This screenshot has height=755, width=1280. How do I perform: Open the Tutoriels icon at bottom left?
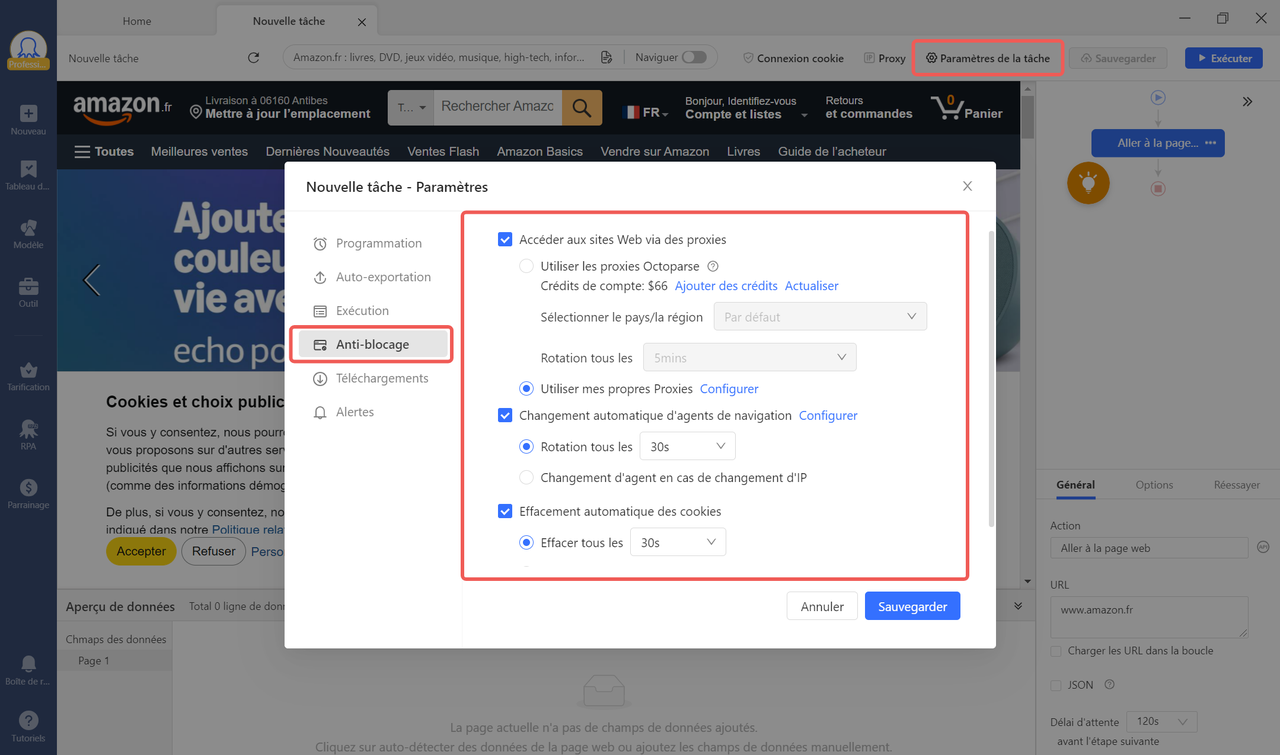point(28,719)
